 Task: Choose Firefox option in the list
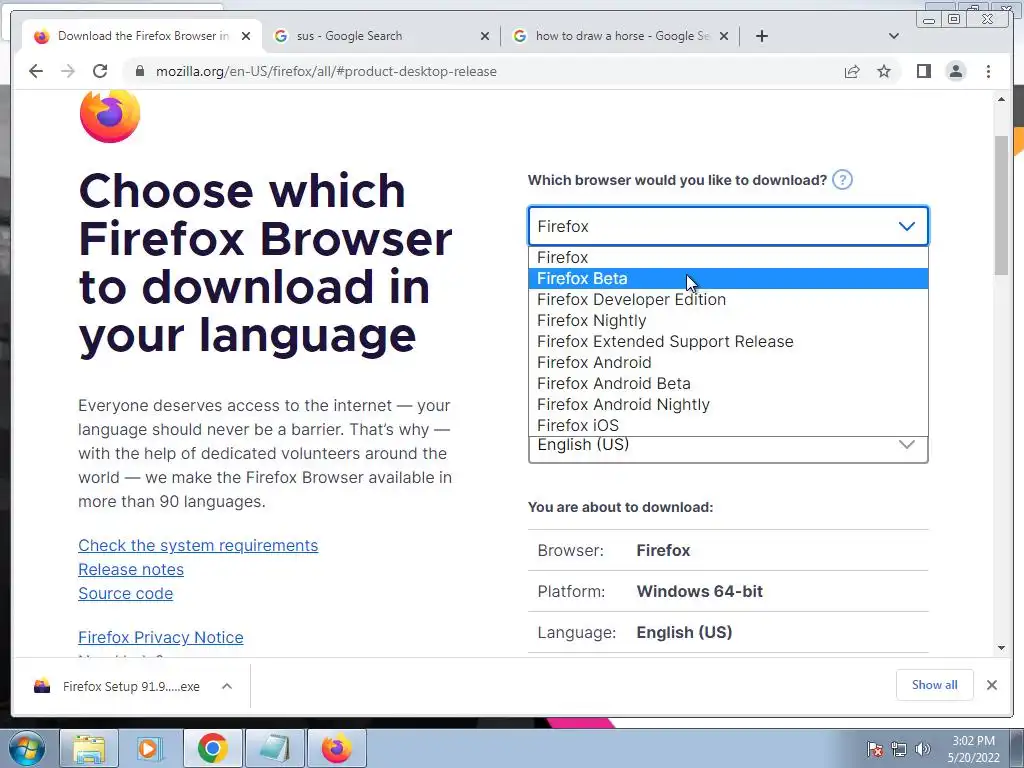(x=728, y=257)
